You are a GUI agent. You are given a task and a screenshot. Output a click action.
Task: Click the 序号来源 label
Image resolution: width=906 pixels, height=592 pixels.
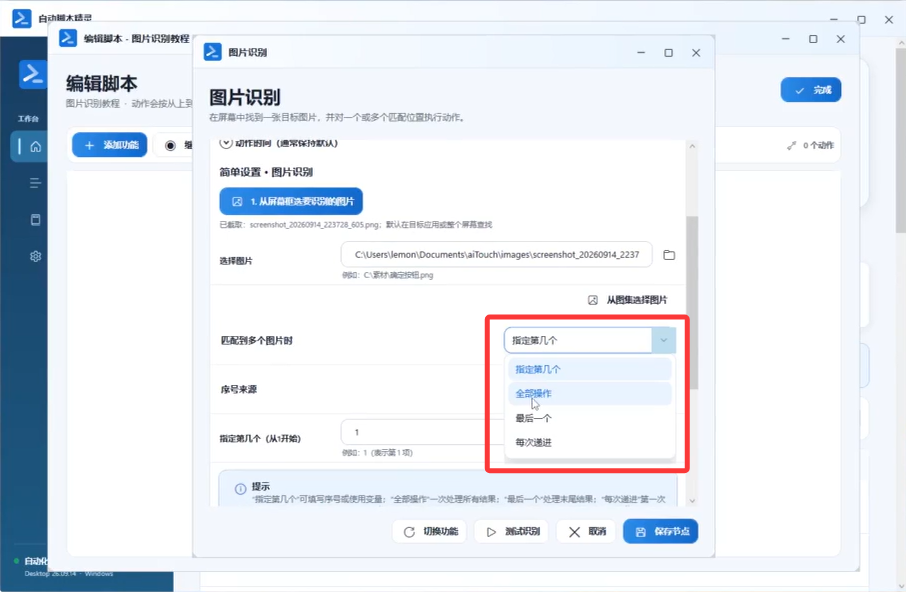pos(239,389)
